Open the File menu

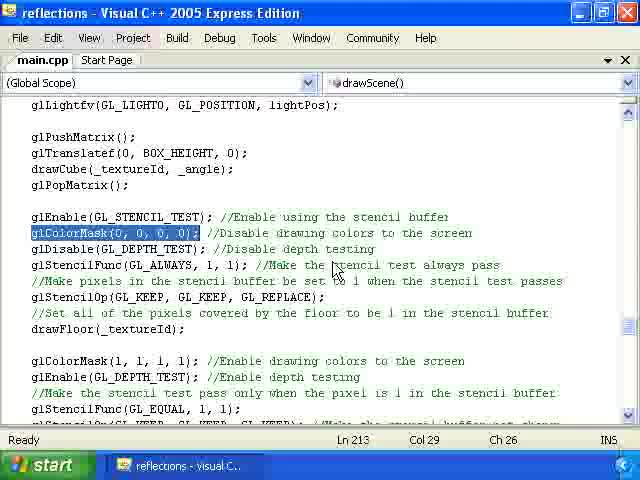[20, 38]
